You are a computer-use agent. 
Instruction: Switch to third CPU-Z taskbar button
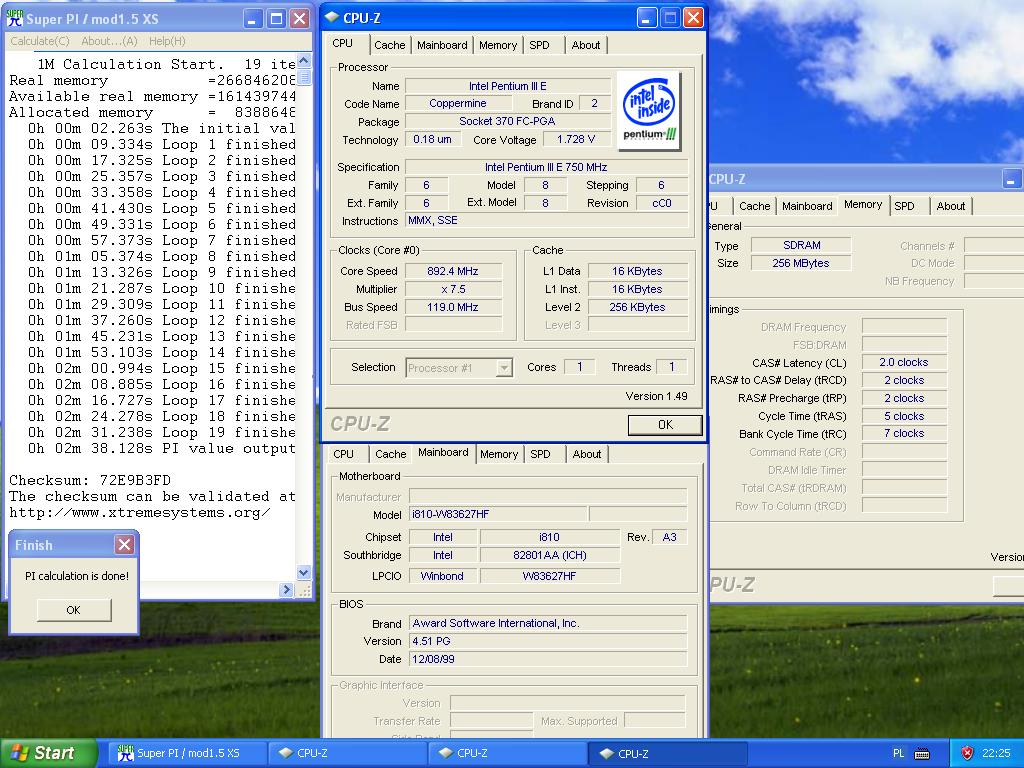tap(666, 753)
